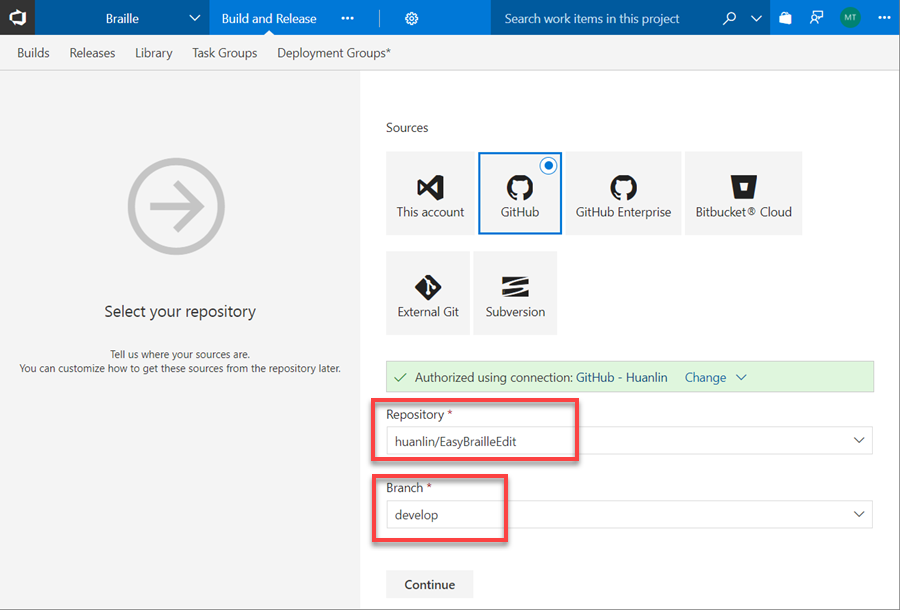The width and height of the screenshot is (900, 610).
Task: Click the Select your repository heading
Action: tap(180, 311)
